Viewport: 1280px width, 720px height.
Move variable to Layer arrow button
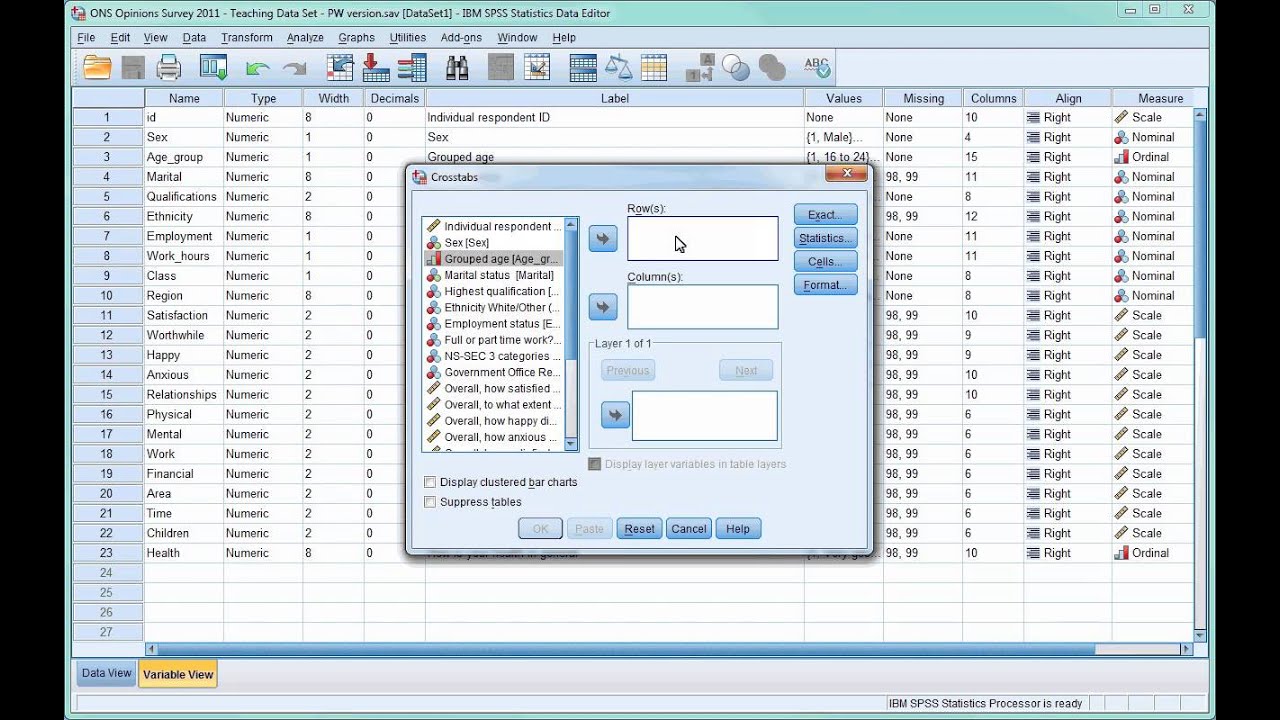tap(616, 415)
